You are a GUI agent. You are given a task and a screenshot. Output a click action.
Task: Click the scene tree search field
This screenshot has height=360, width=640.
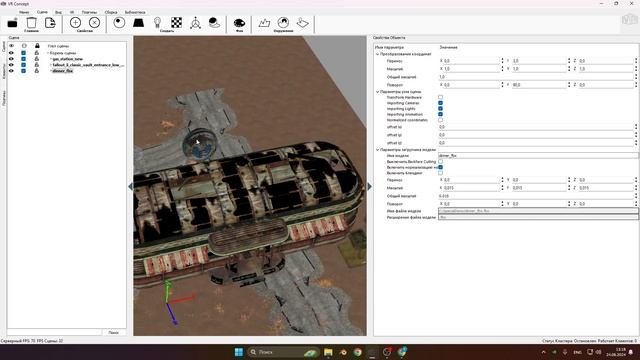click(54, 332)
